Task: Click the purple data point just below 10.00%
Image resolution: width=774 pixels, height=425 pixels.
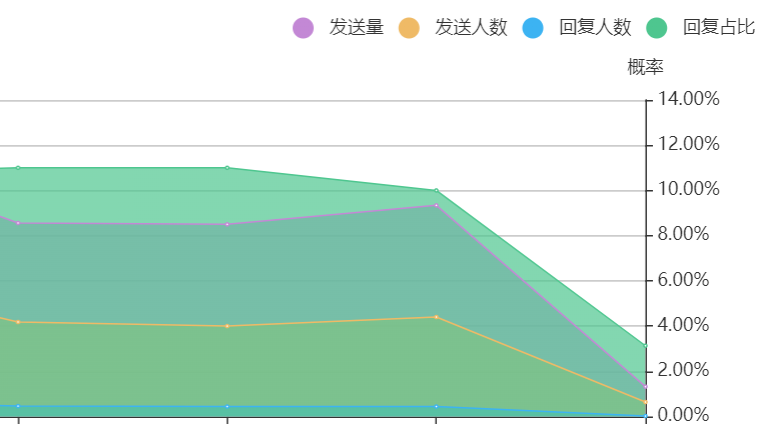Action: 436,205
